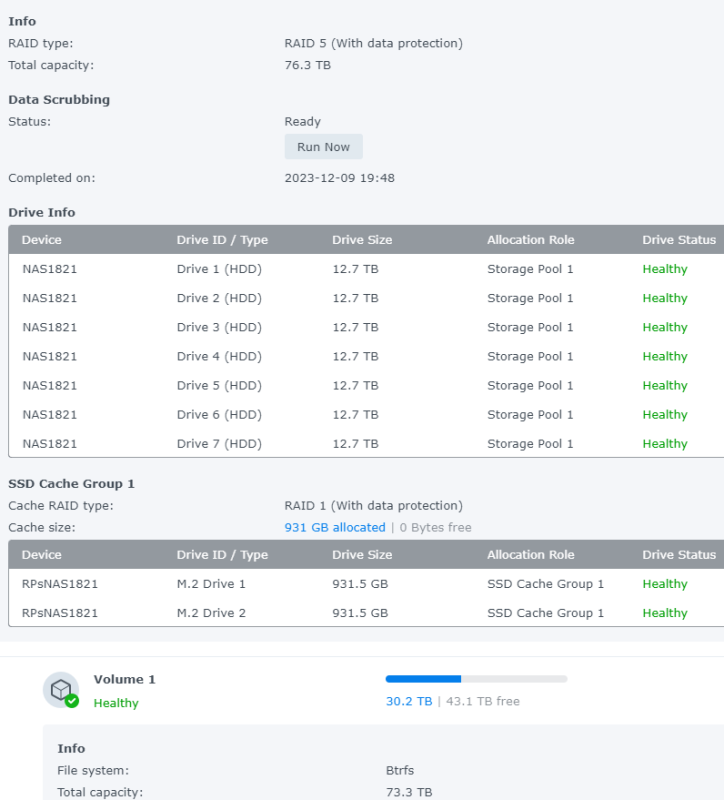Click the Volume 1 title
724x800 pixels.
(x=124, y=680)
